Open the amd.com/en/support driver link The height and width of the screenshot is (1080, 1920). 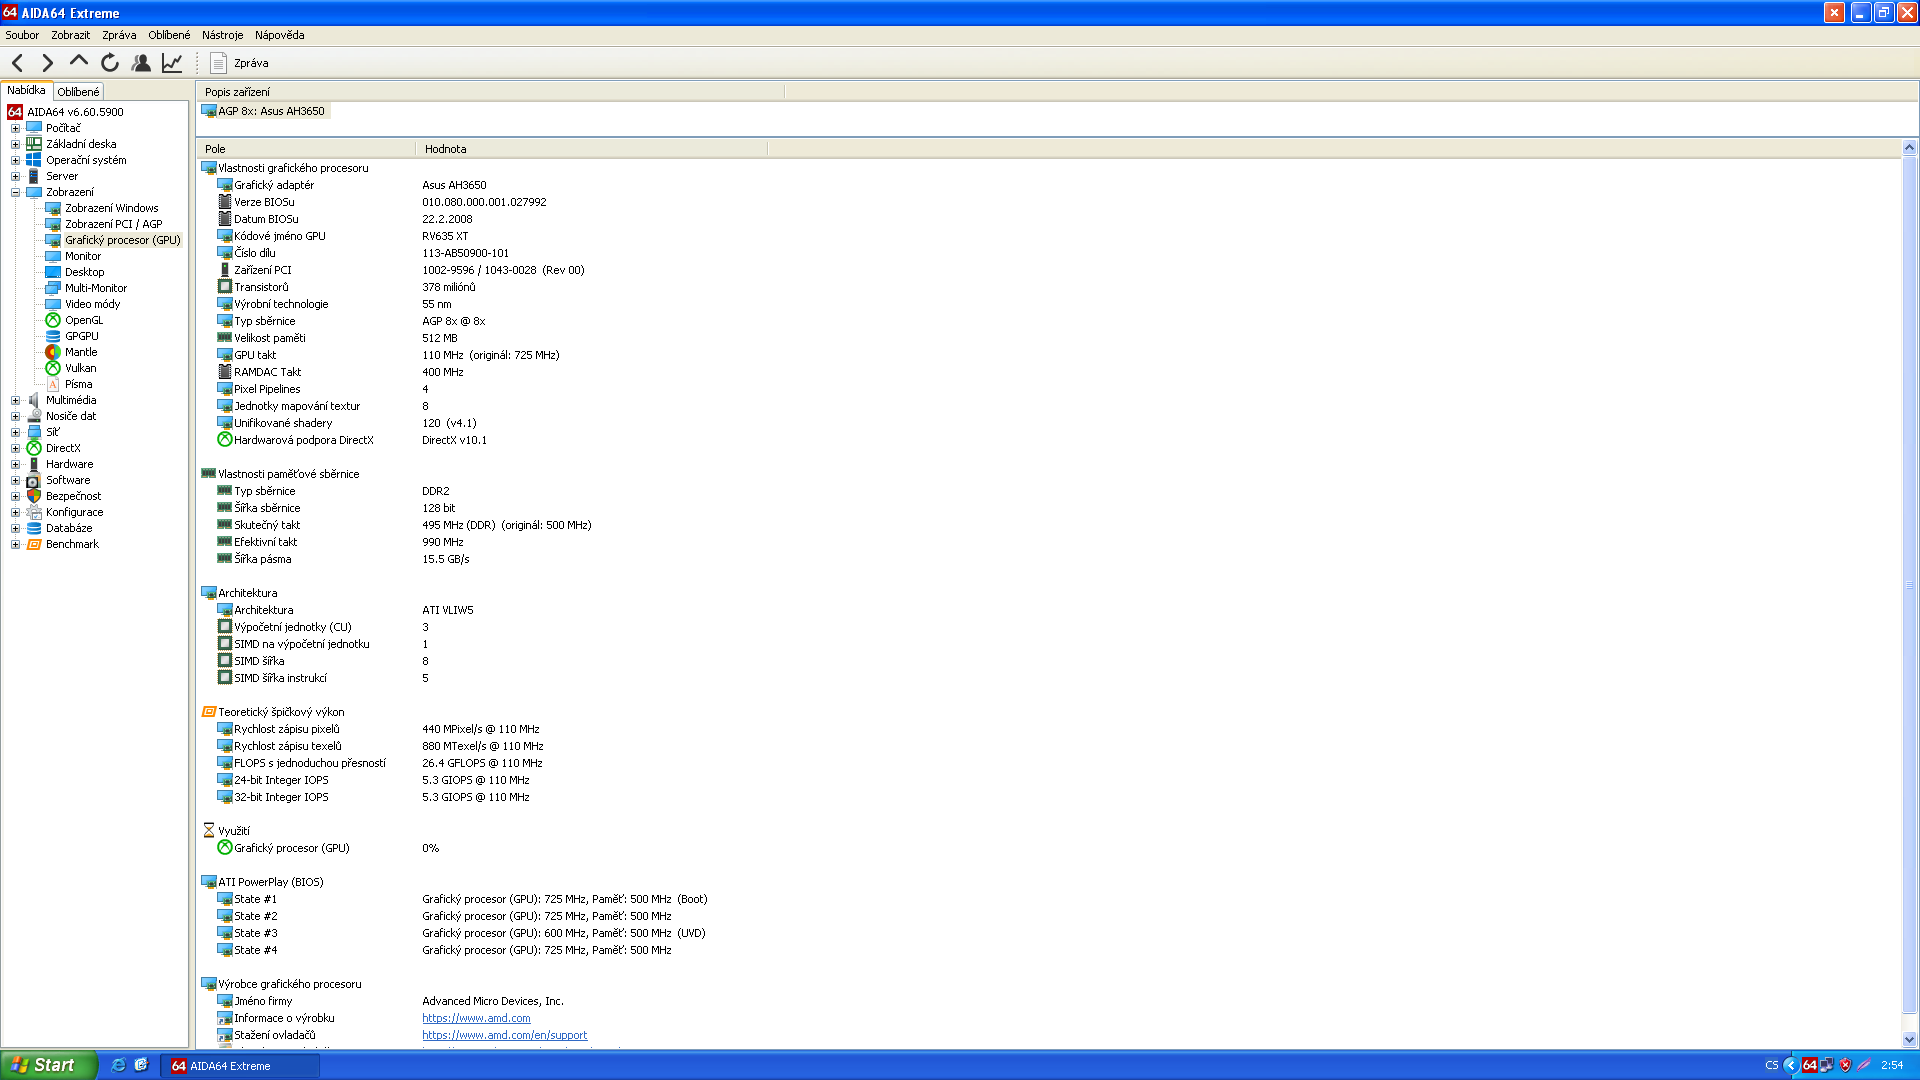[504, 1035]
